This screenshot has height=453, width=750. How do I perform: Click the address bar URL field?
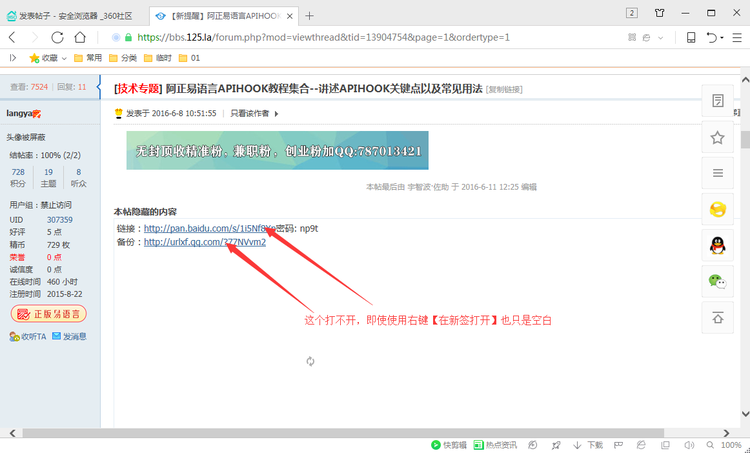coord(323,37)
